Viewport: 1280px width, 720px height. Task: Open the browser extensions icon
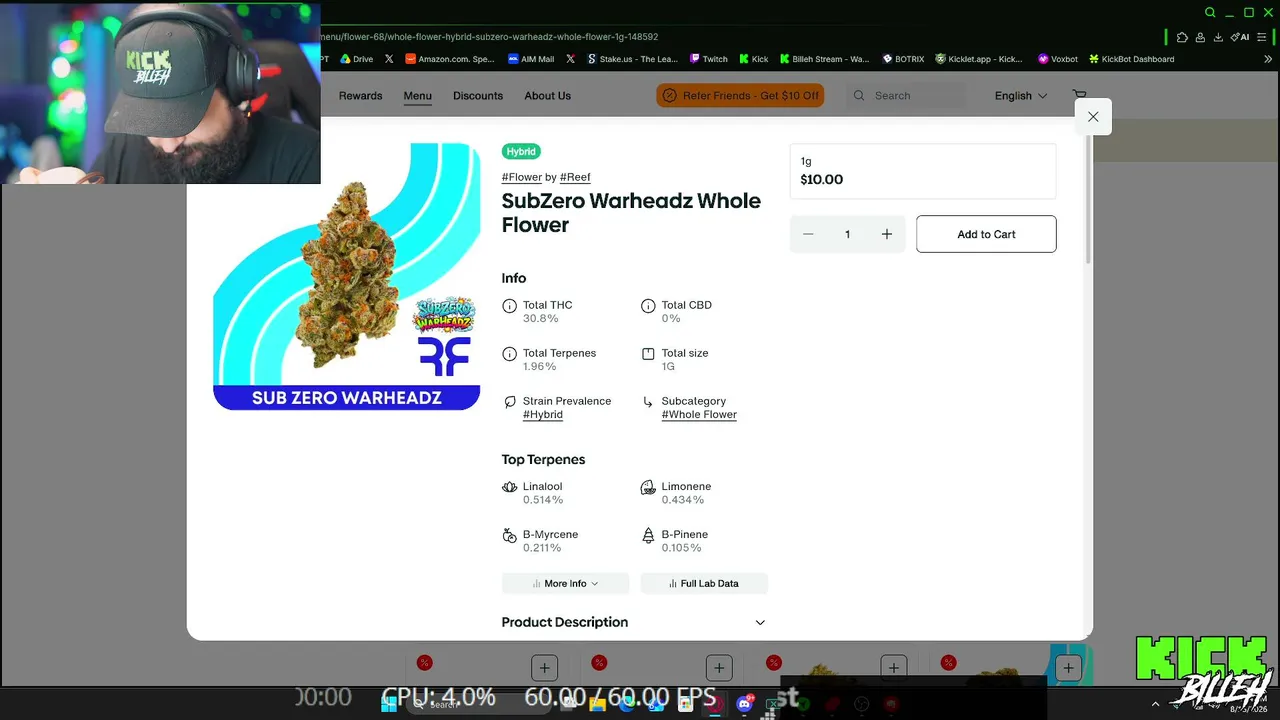click(x=1182, y=37)
